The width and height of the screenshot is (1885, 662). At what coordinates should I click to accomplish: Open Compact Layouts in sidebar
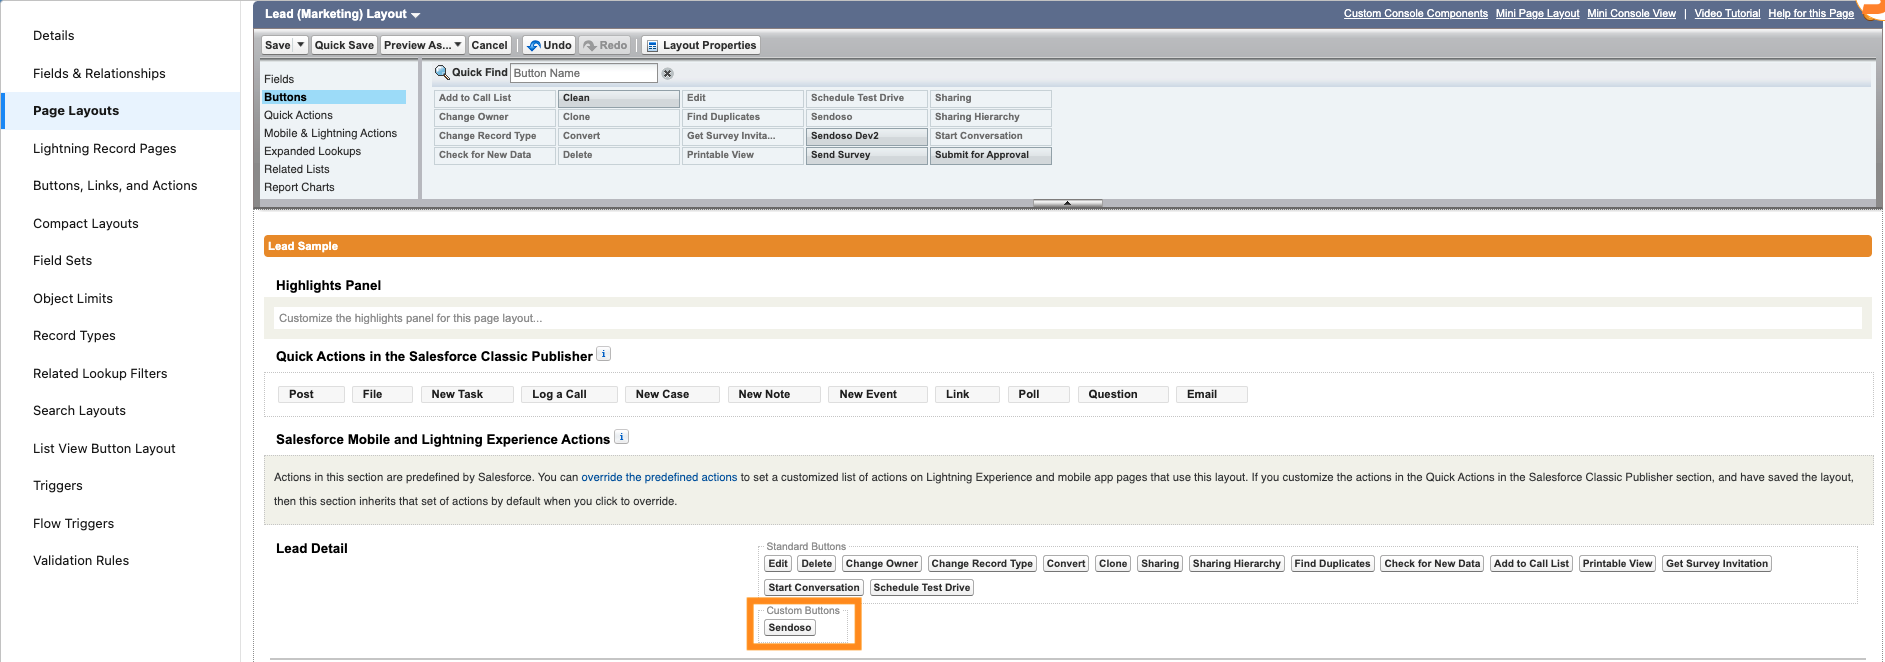(x=86, y=224)
